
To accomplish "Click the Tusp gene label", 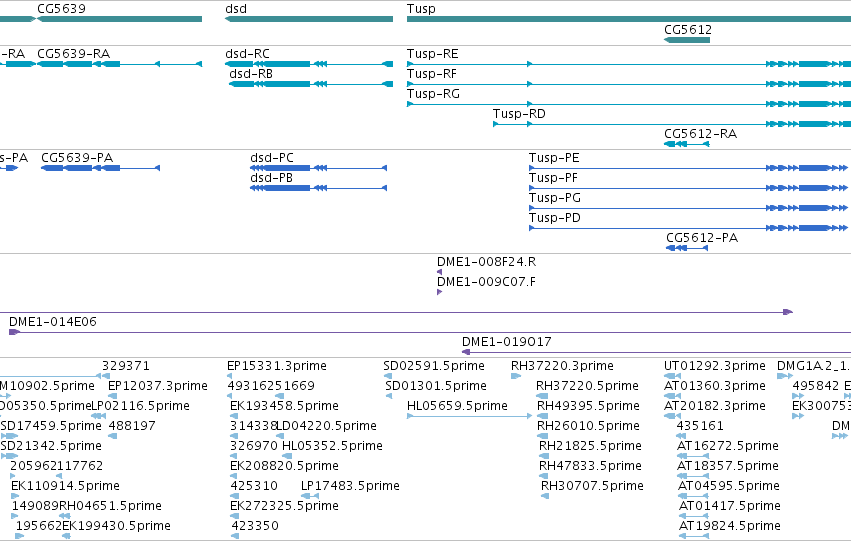I will [421, 9].
